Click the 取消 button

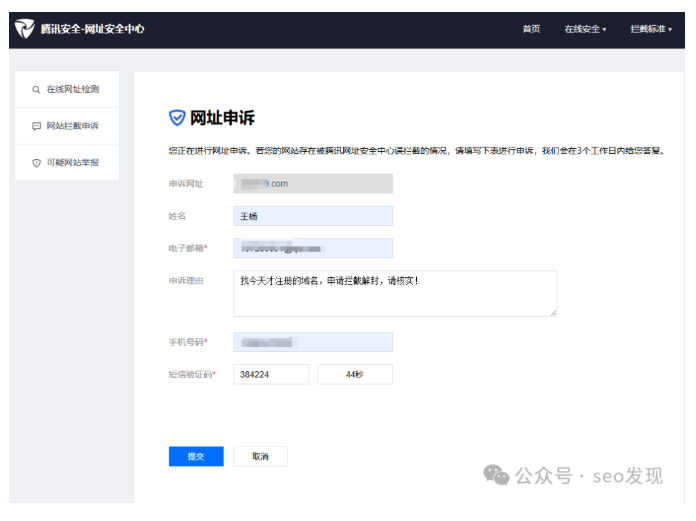(x=261, y=456)
